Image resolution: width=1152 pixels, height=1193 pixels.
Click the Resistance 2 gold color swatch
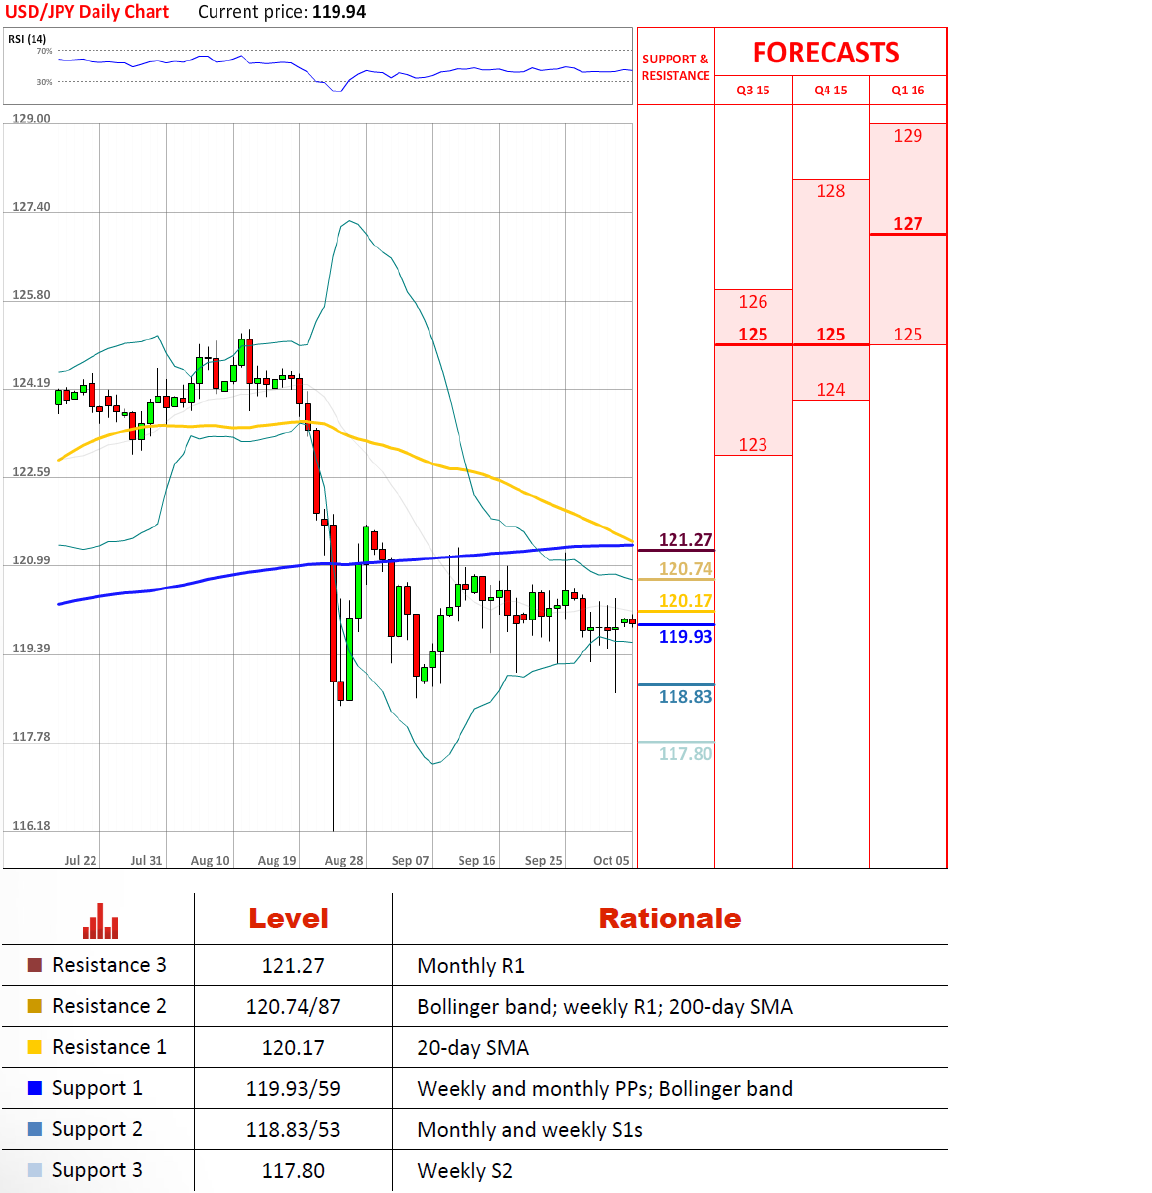(x=34, y=1006)
